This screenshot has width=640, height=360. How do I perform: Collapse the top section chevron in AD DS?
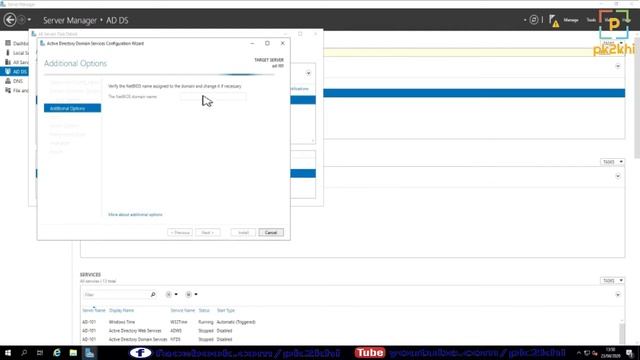[618, 66]
